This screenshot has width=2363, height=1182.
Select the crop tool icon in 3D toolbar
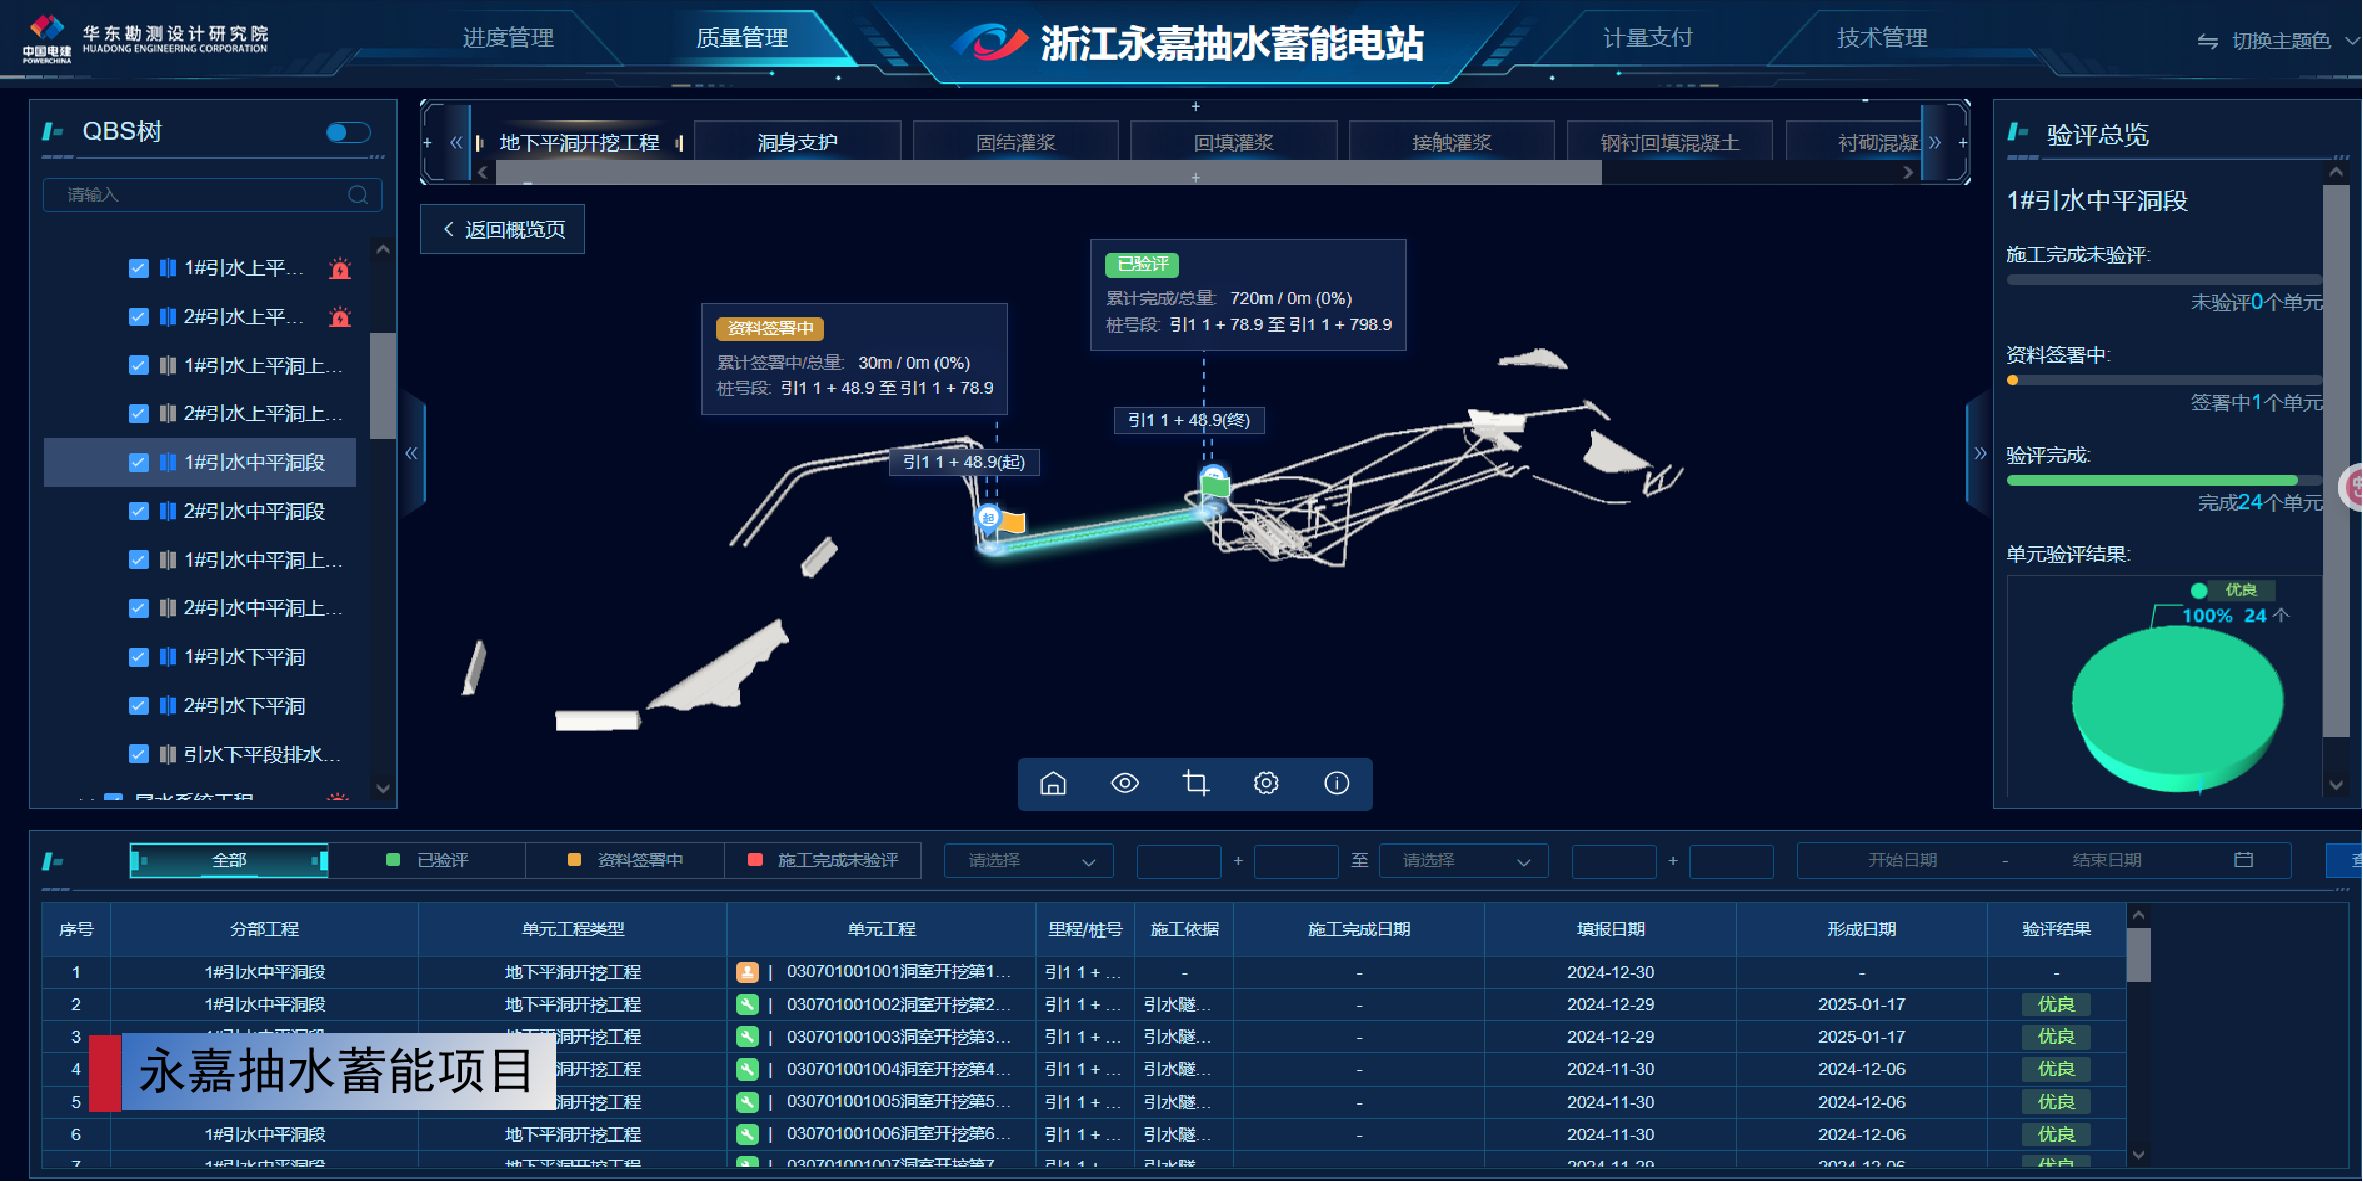tap(1196, 783)
